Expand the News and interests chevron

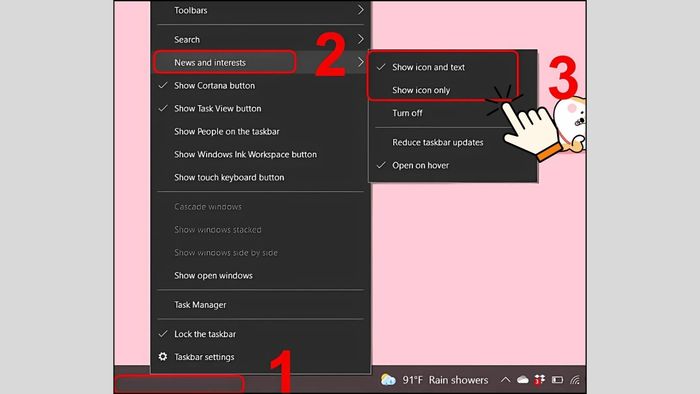(360, 62)
